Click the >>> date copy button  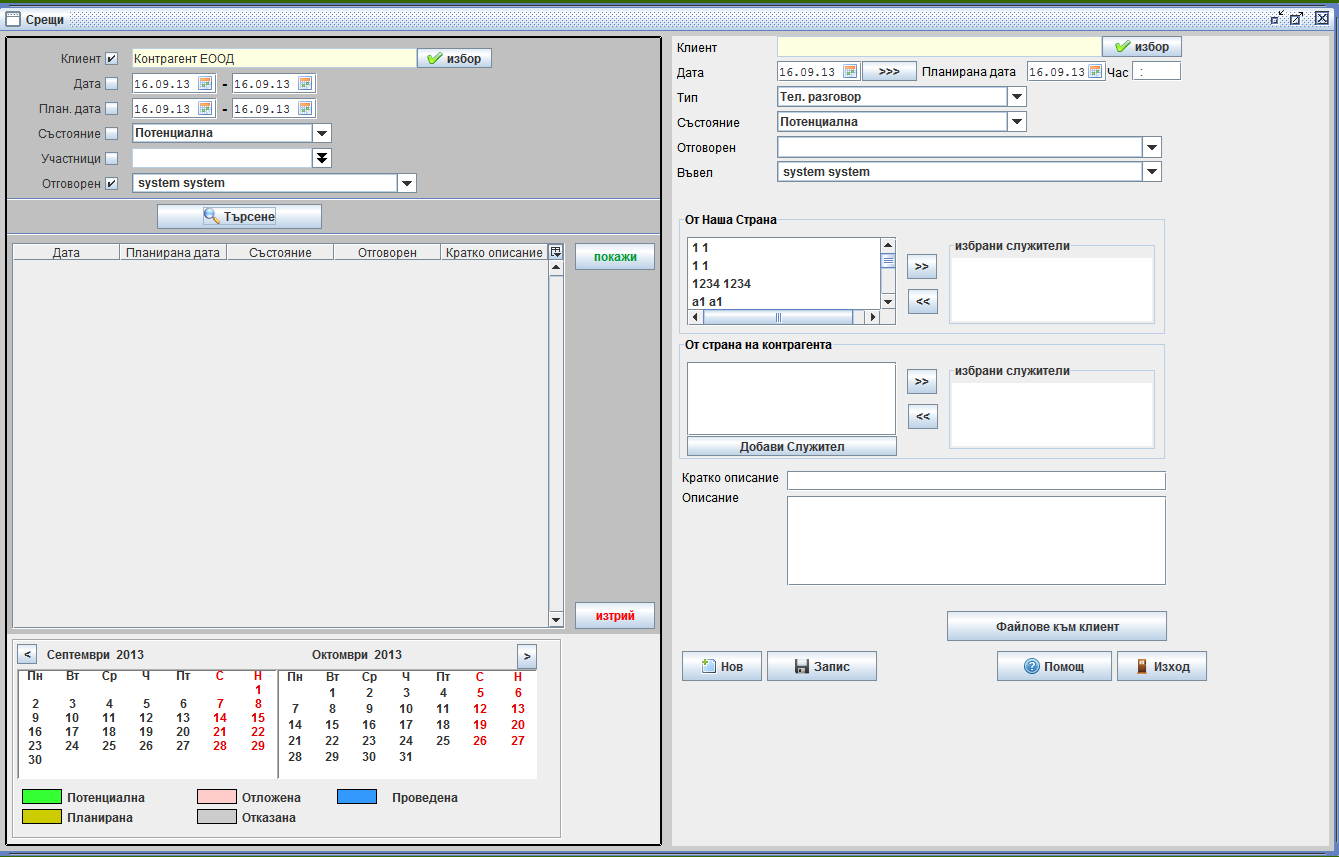(889, 72)
